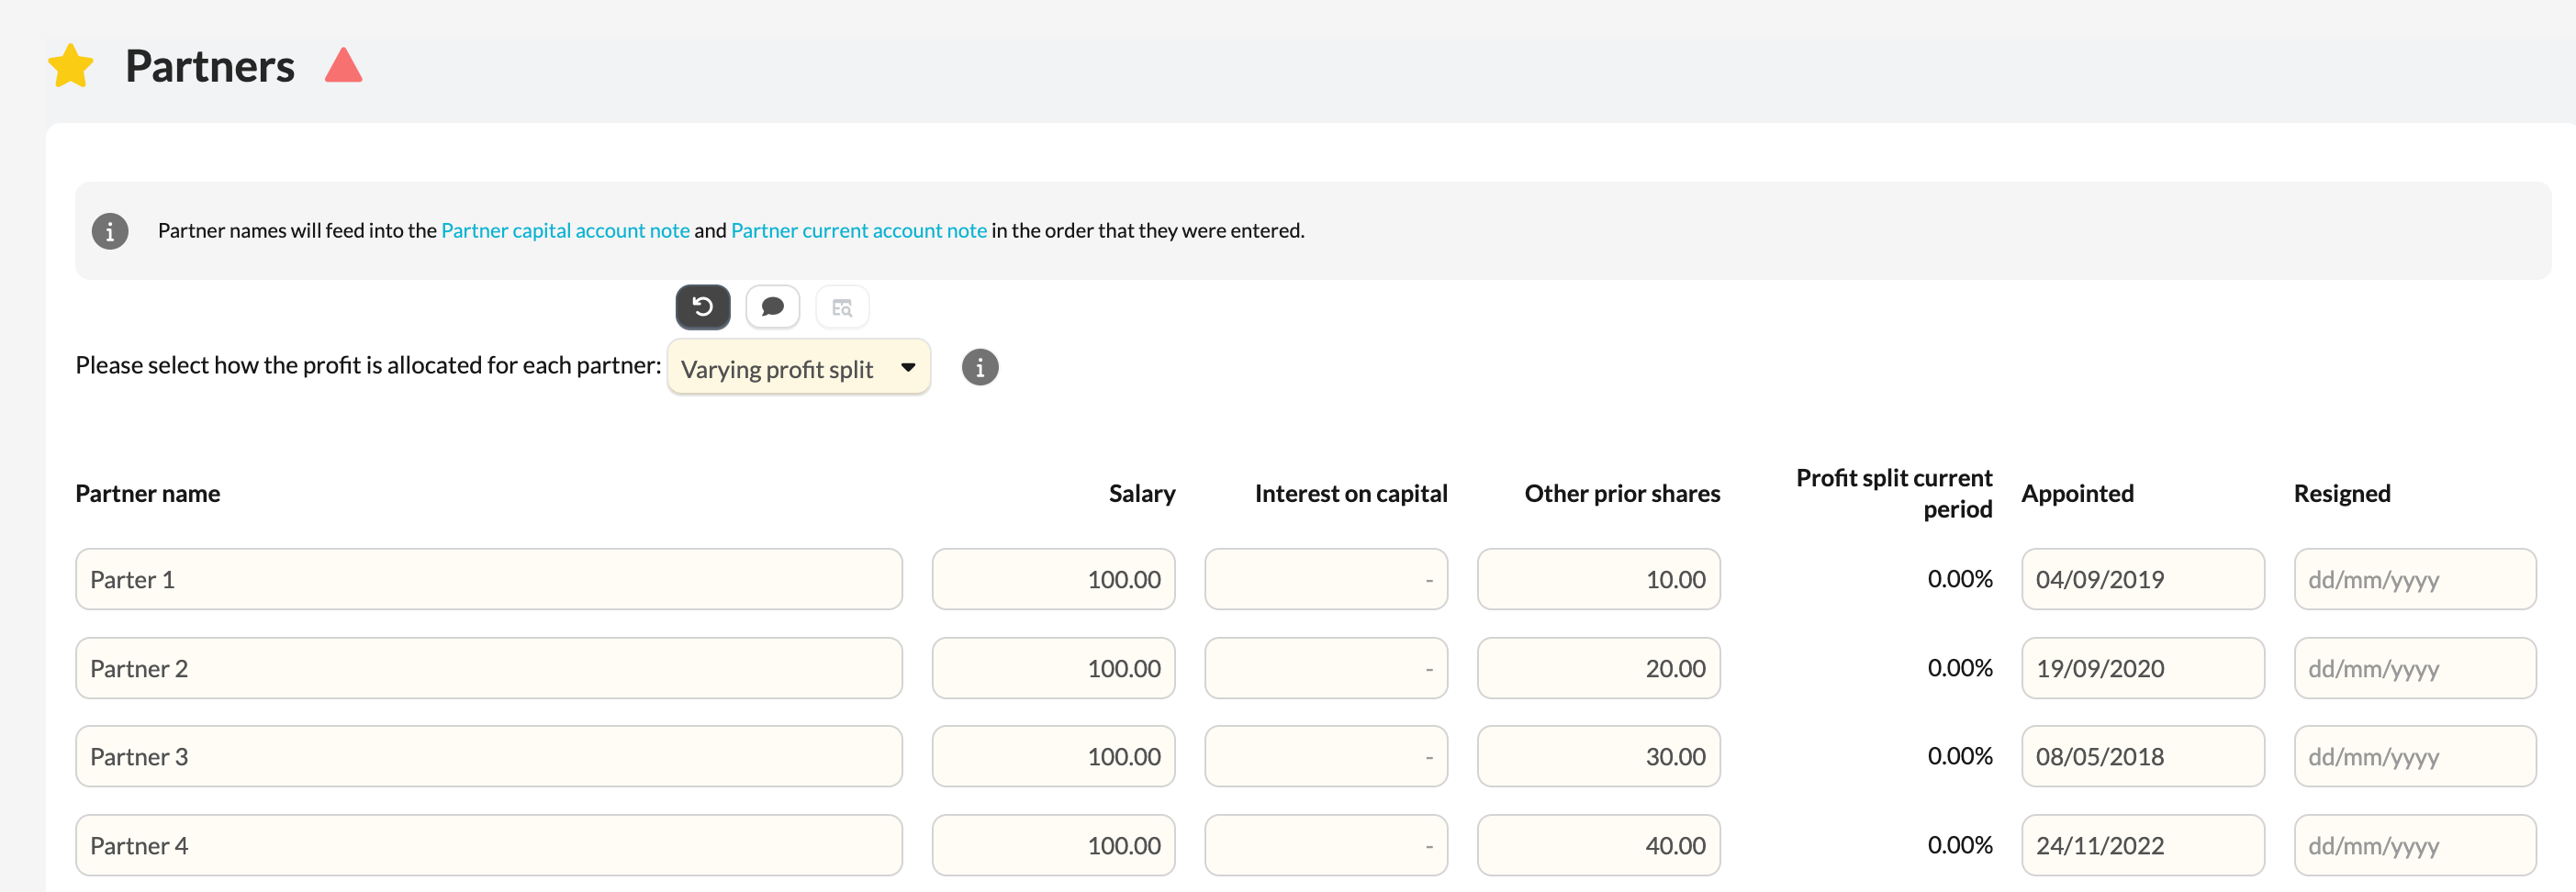The height and width of the screenshot is (892, 2576).
Task: Click the Resigned date field for Partner 2
Action: point(2415,668)
